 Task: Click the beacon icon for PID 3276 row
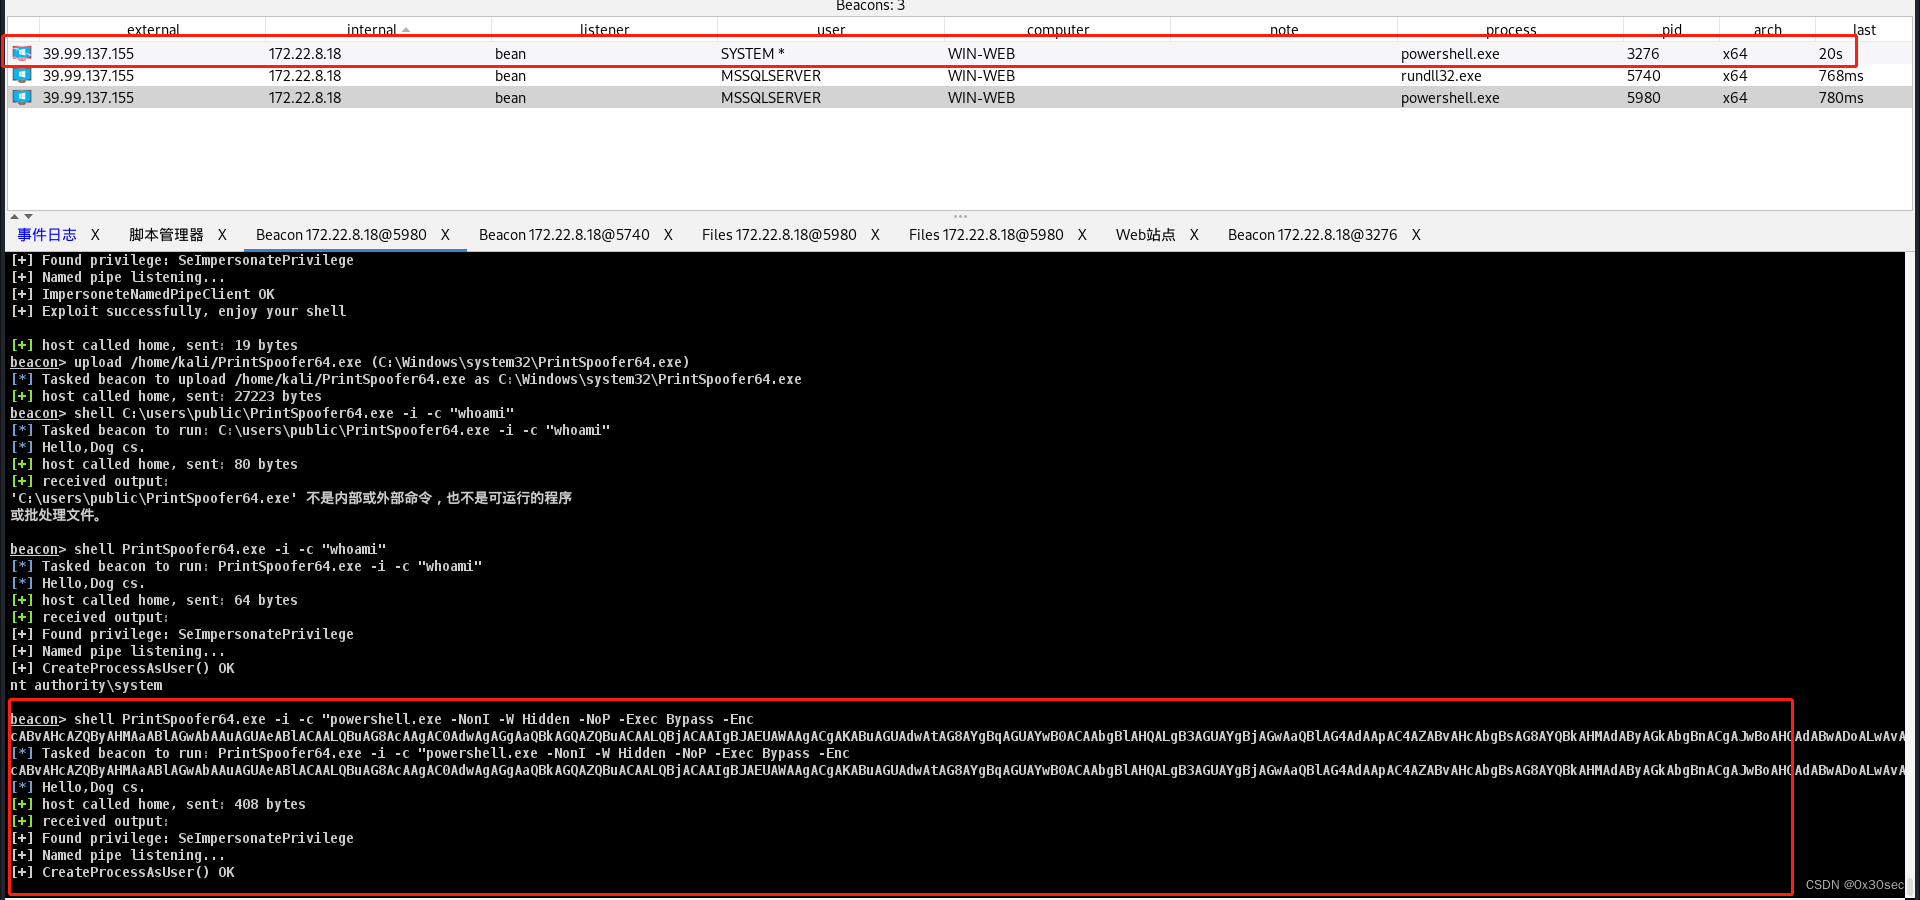coord(22,53)
